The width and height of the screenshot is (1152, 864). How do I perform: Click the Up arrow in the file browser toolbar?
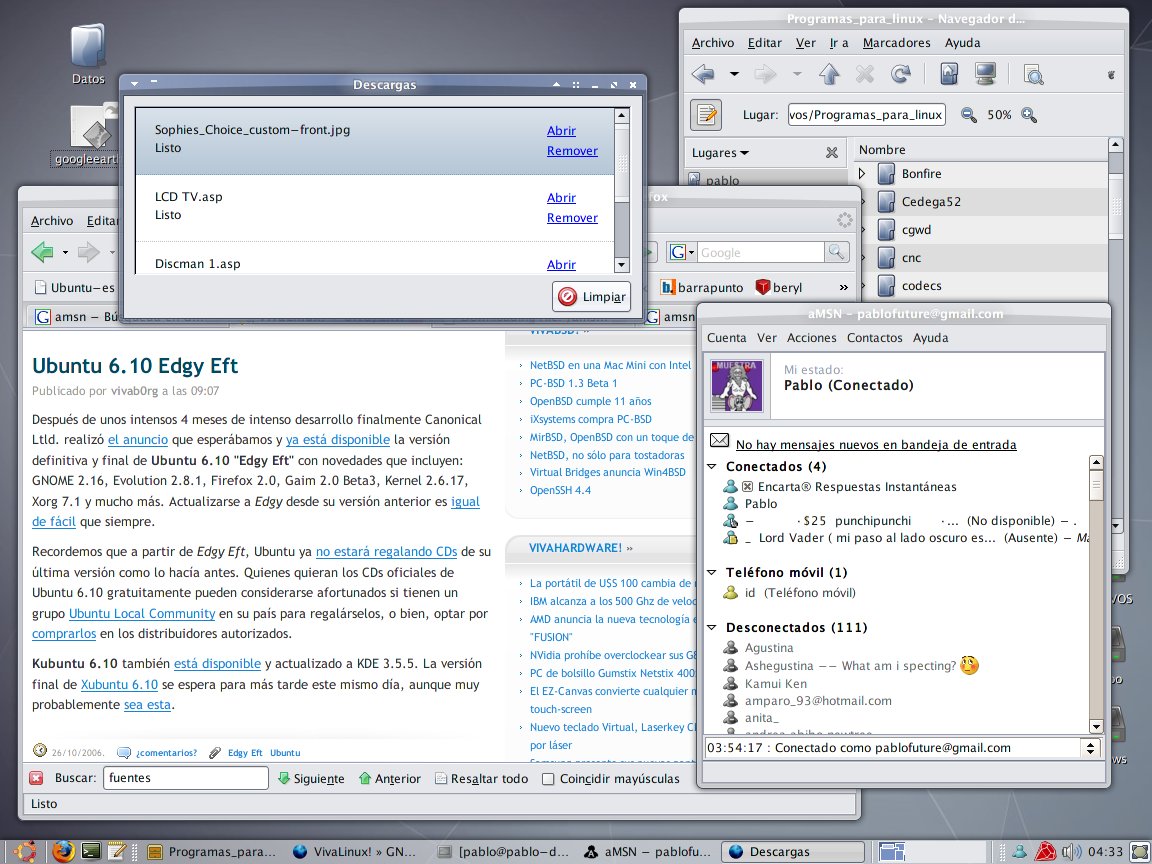coord(829,74)
